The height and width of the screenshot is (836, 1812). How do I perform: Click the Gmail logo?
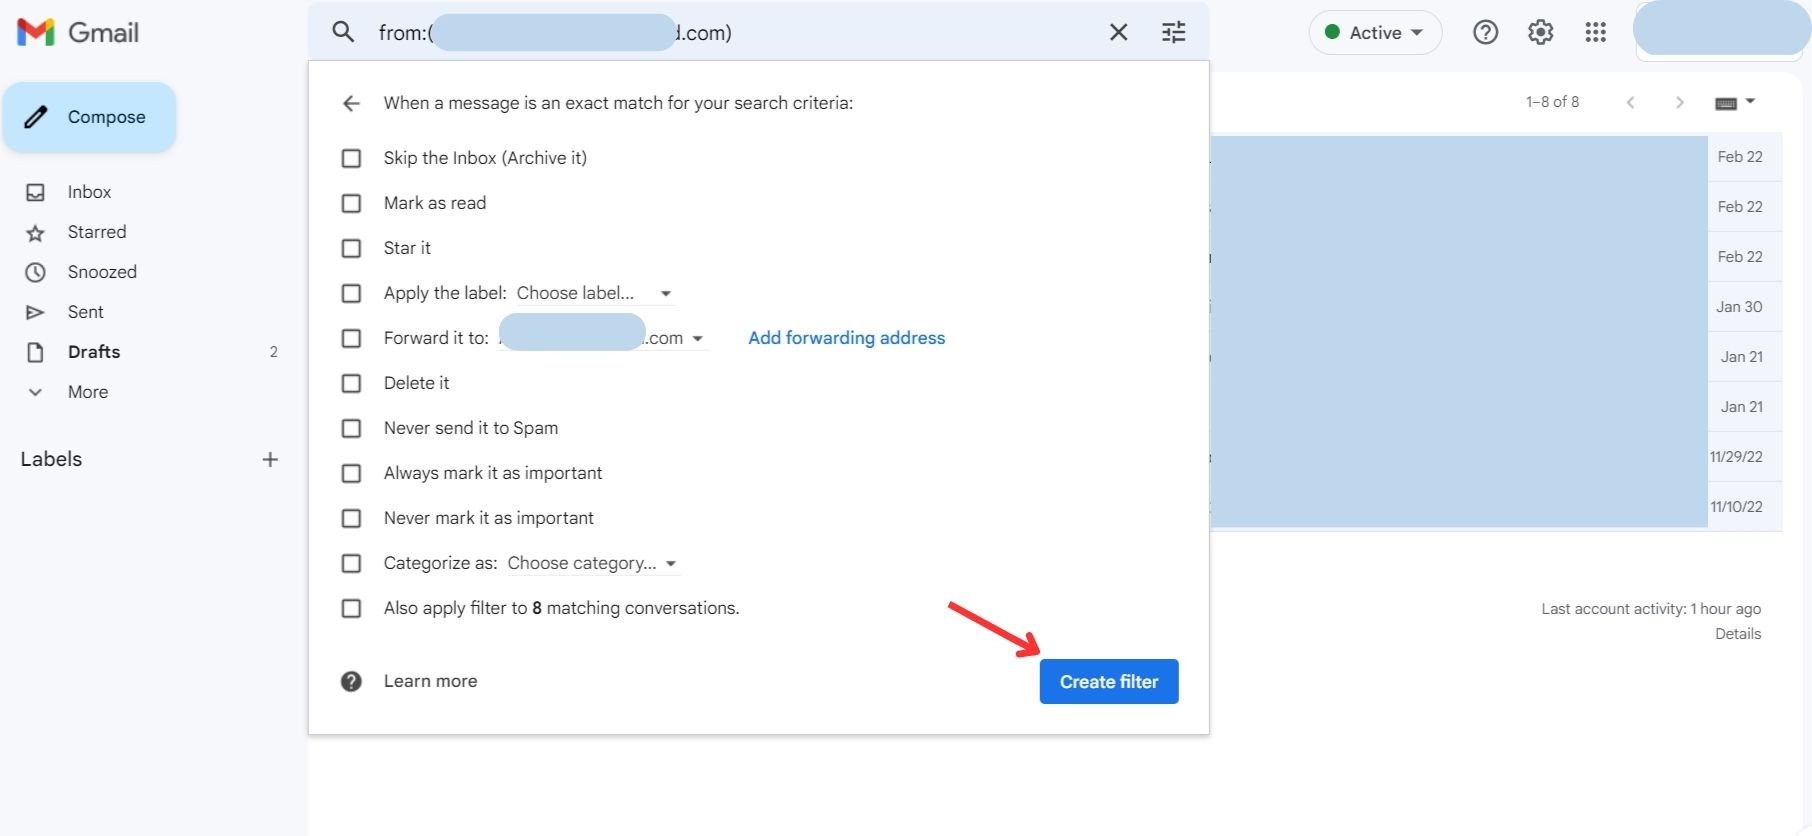78,32
